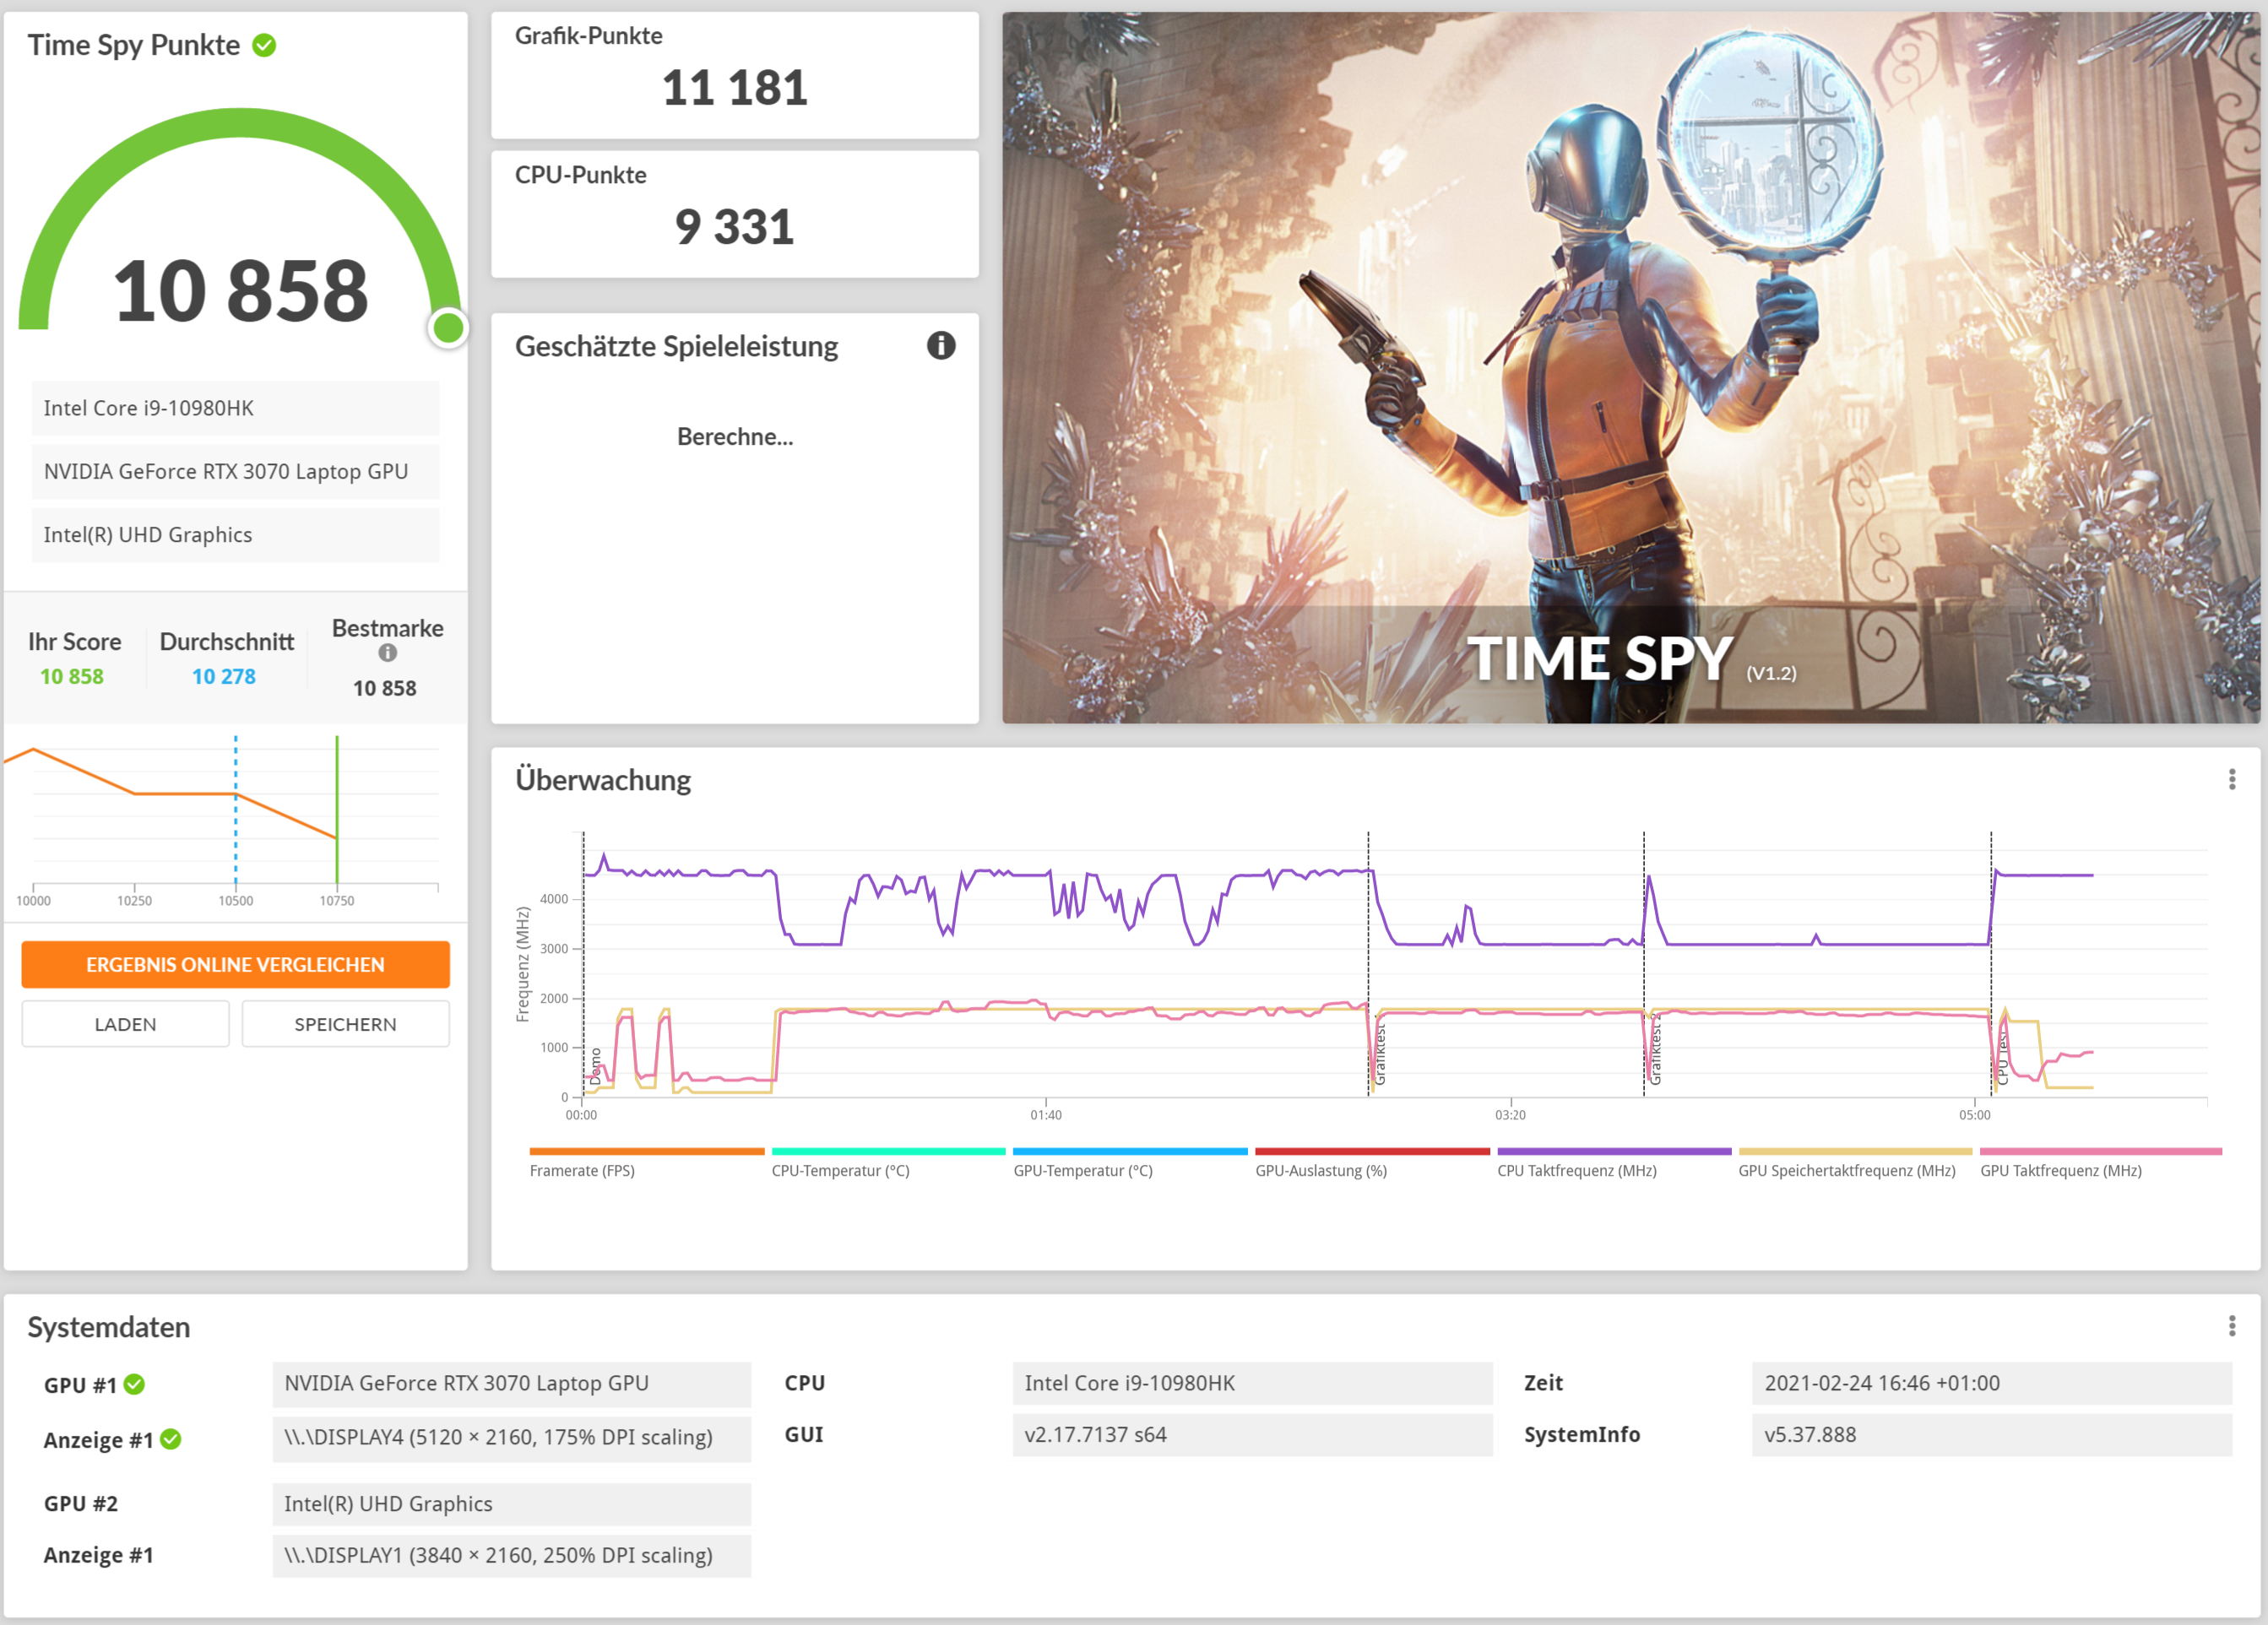This screenshot has height=1625, width=2268.
Task: Click the CPU Test marker in monitoring chart
Action: pyautogui.click(x=1991, y=964)
